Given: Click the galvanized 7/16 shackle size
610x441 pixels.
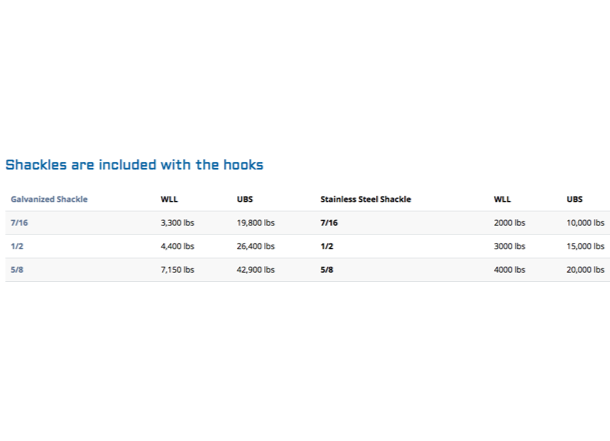Looking at the screenshot, I should coord(19,223).
